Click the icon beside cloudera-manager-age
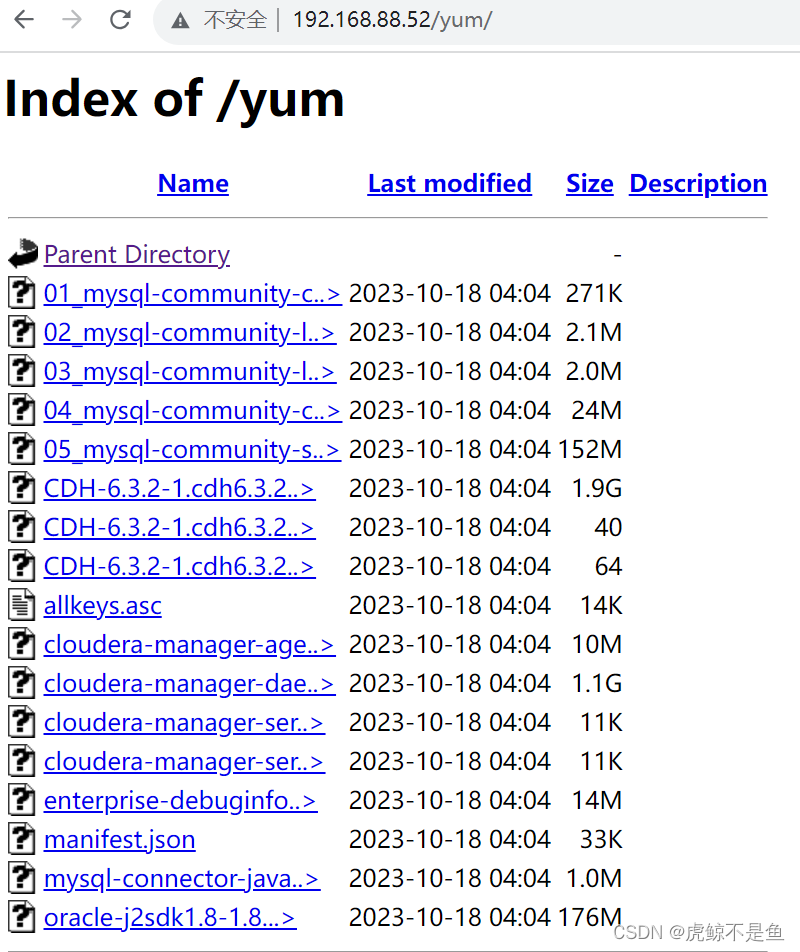 pos(22,644)
